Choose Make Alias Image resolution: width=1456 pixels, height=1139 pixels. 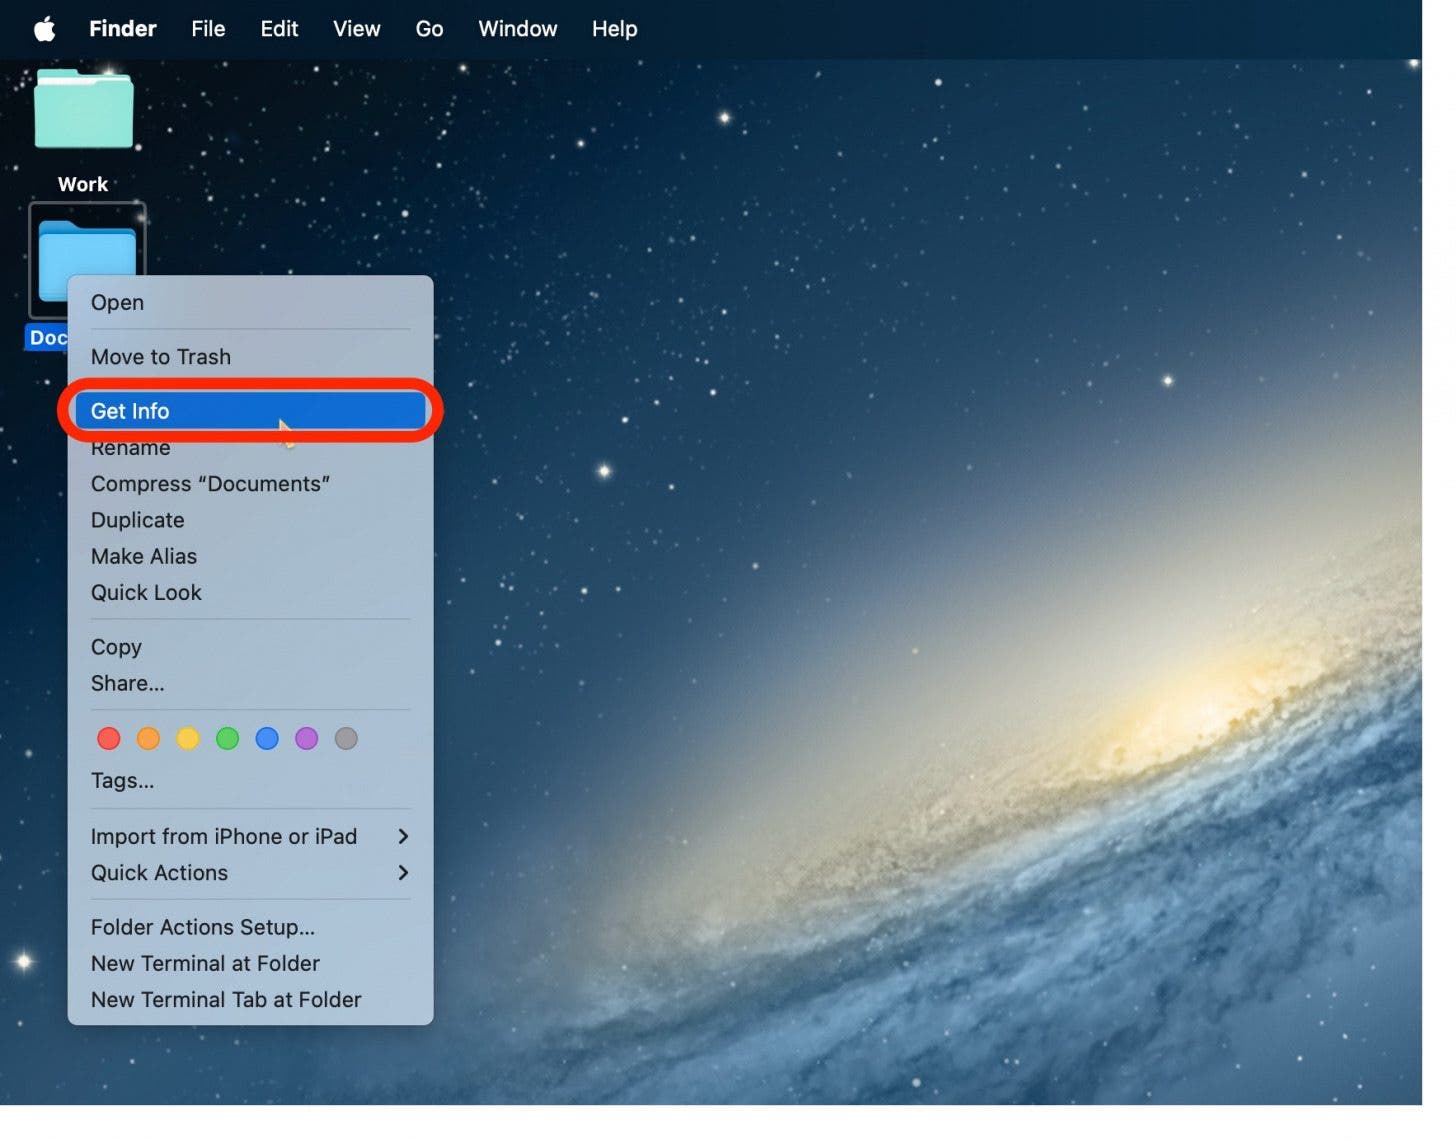144,556
